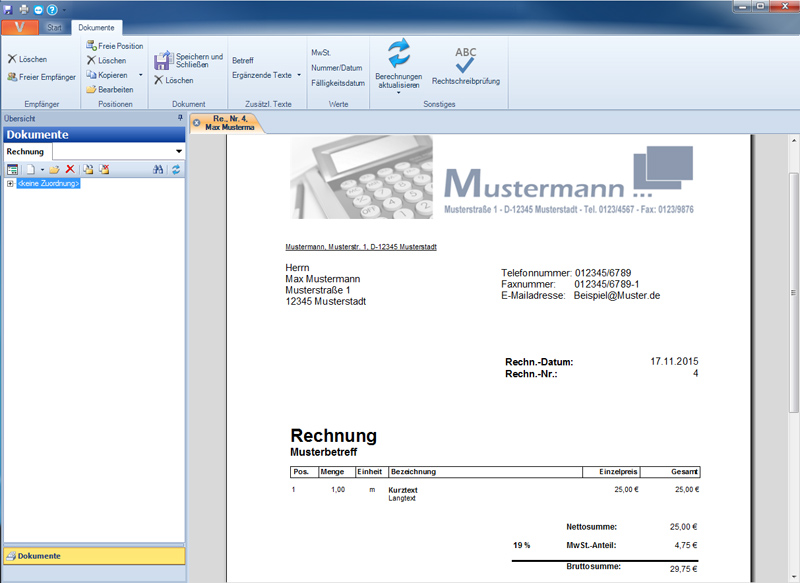
Task: Click the print icon in quick access toolbar
Action: pos(22,8)
